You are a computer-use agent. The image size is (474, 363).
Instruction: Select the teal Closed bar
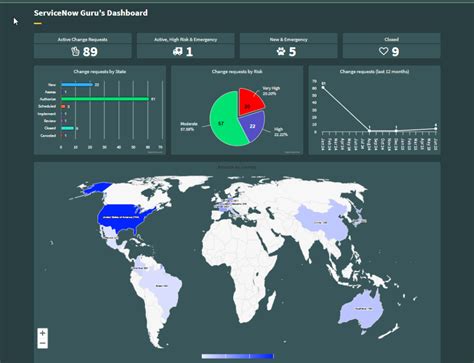[68, 128]
